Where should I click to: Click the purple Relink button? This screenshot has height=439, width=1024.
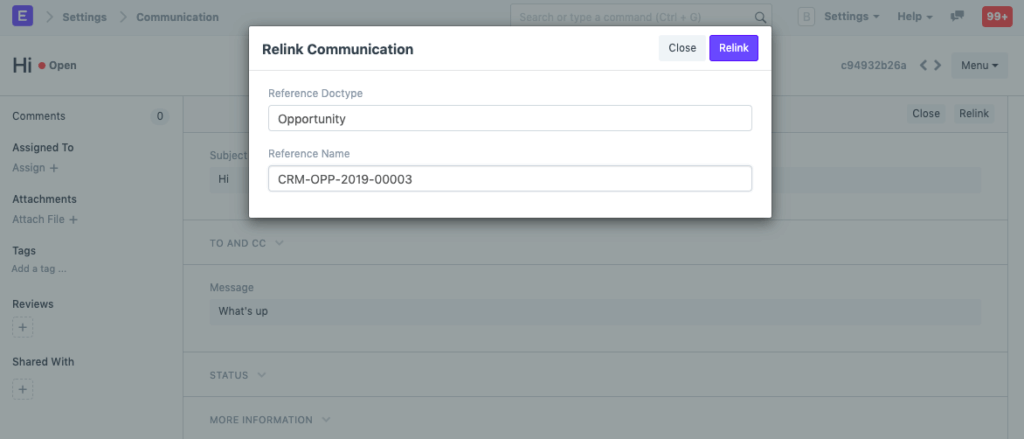click(x=733, y=48)
